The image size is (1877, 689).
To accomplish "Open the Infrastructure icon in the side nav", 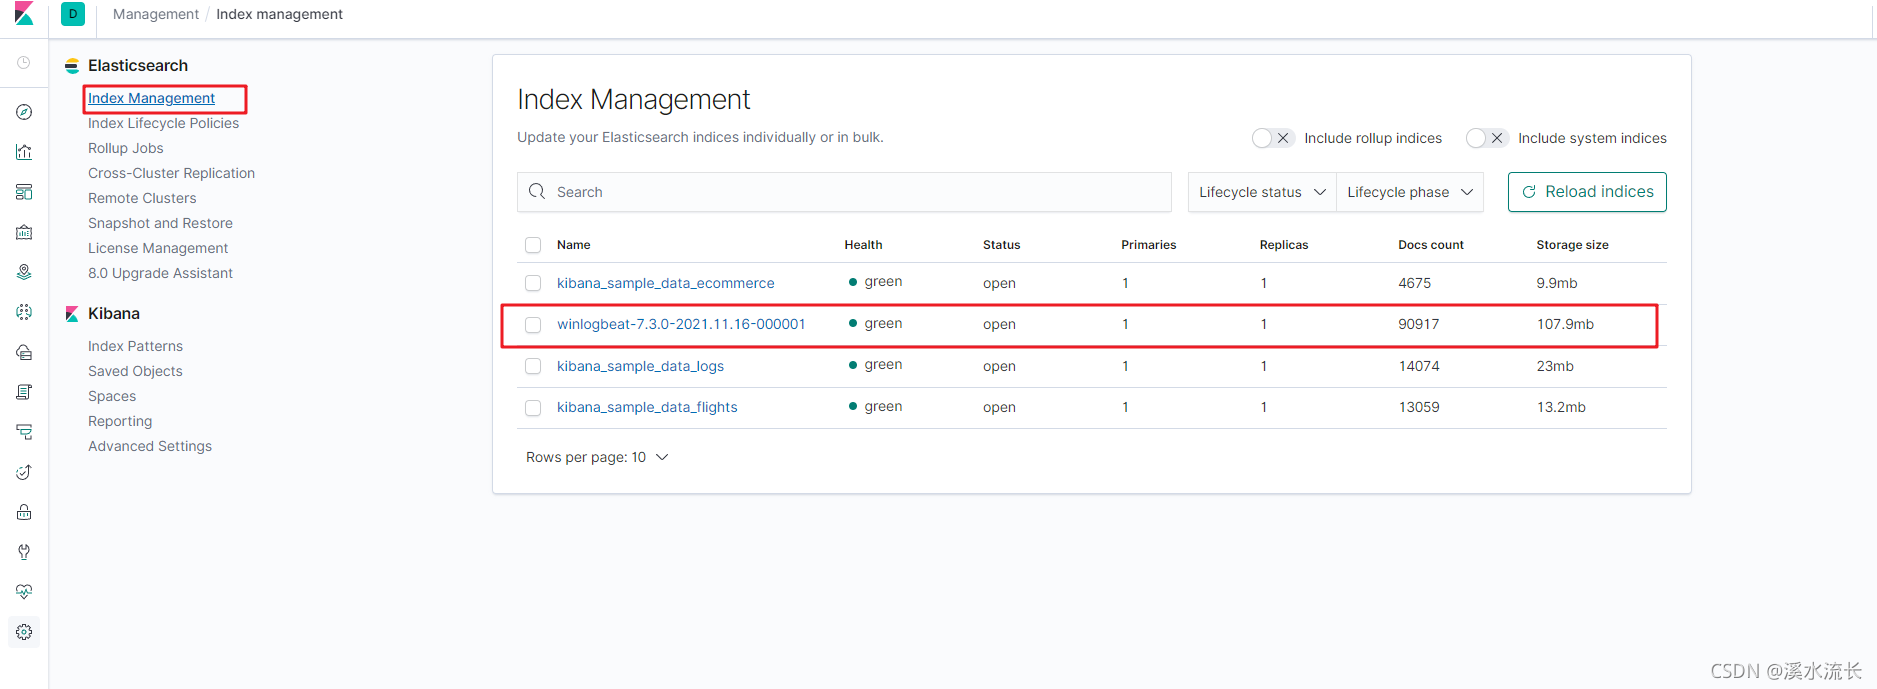I will coord(24,352).
